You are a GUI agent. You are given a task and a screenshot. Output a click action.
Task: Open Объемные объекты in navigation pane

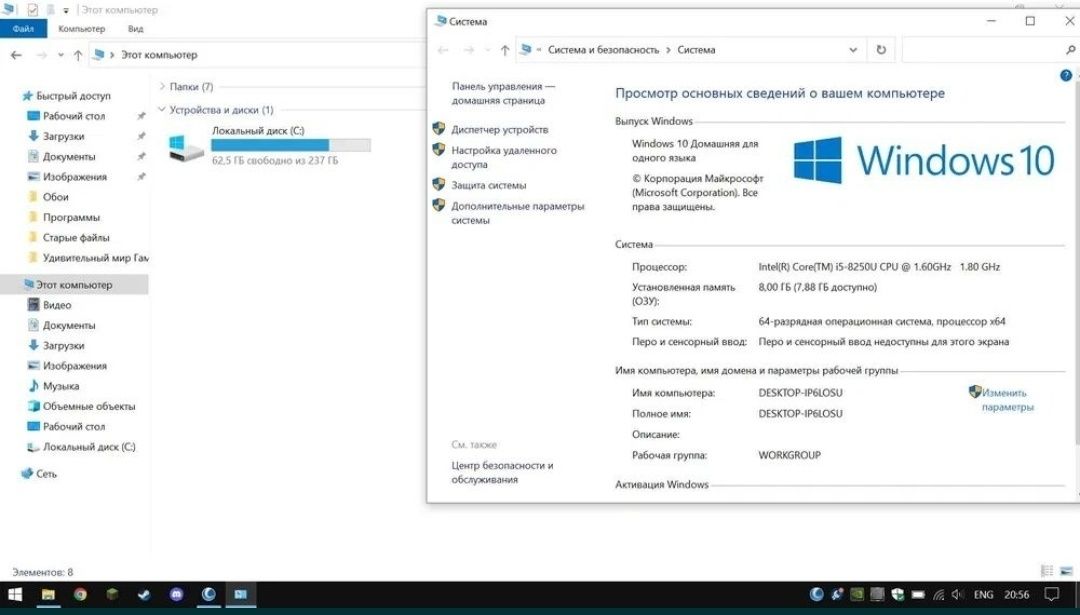point(89,406)
